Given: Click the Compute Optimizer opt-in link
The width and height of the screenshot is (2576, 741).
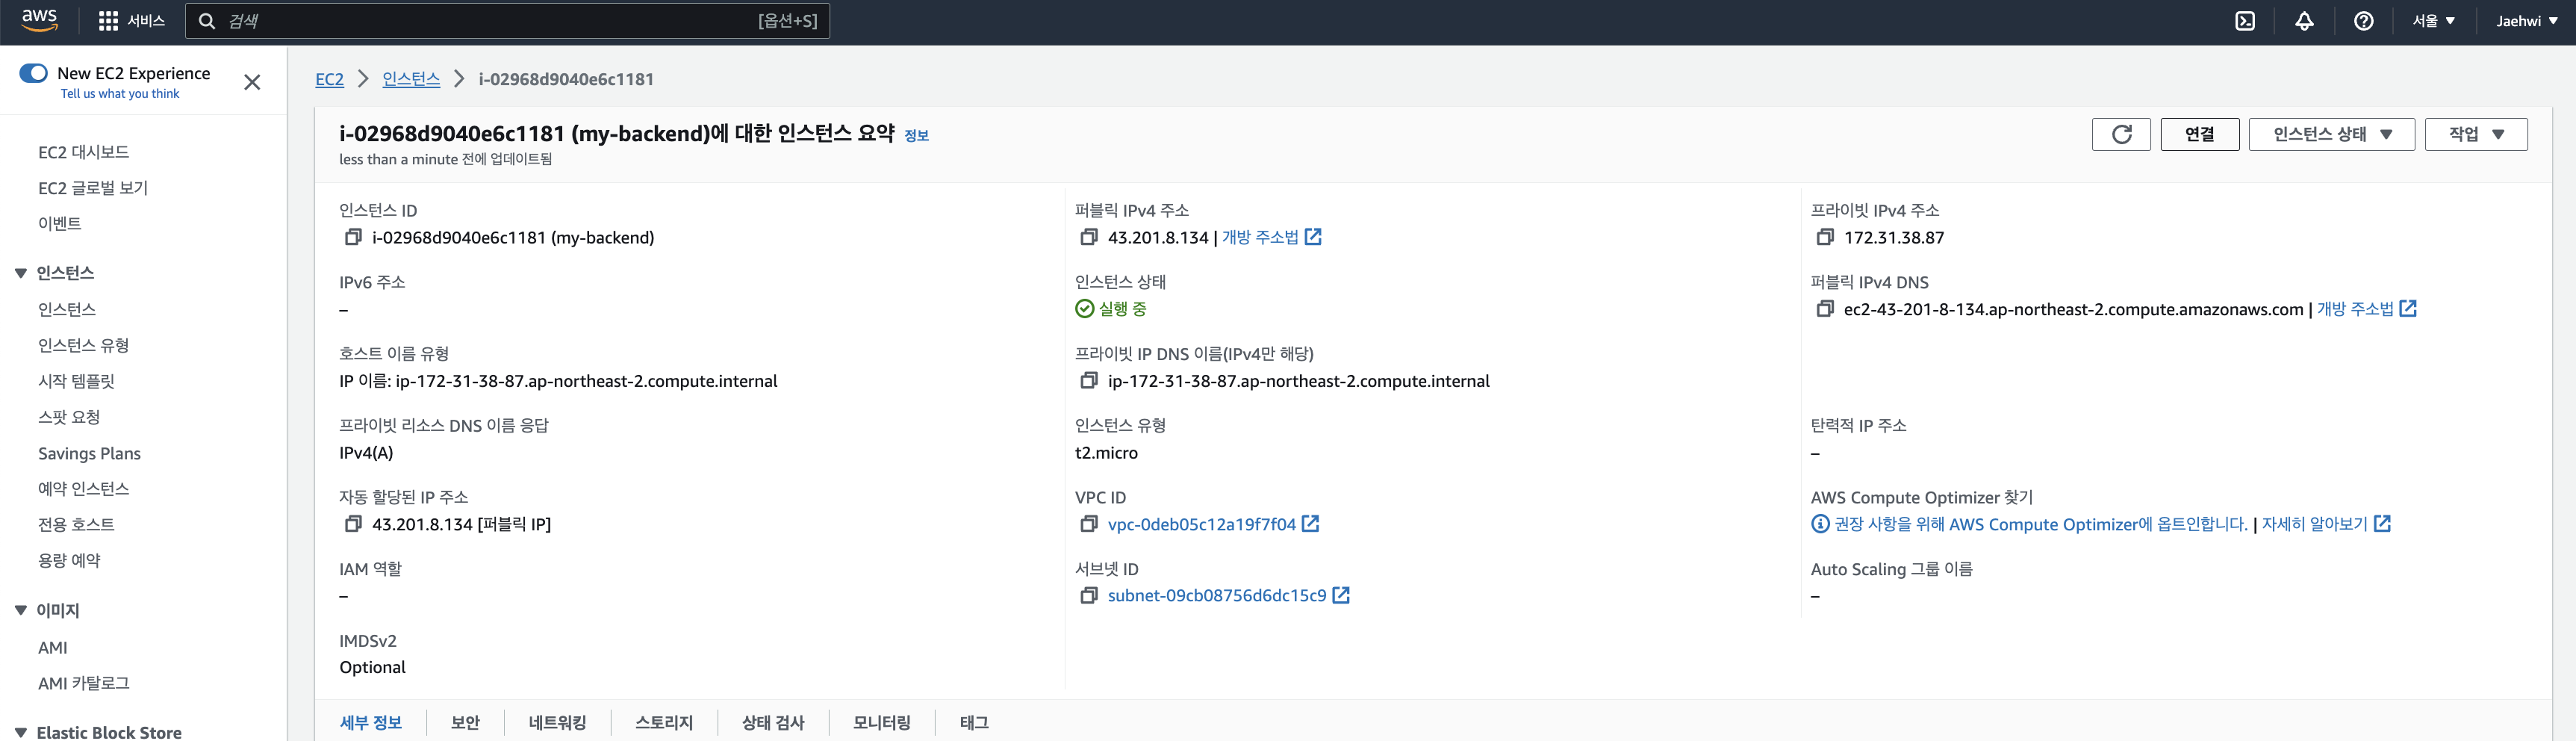Looking at the screenshot, I should pos(2040,524).
